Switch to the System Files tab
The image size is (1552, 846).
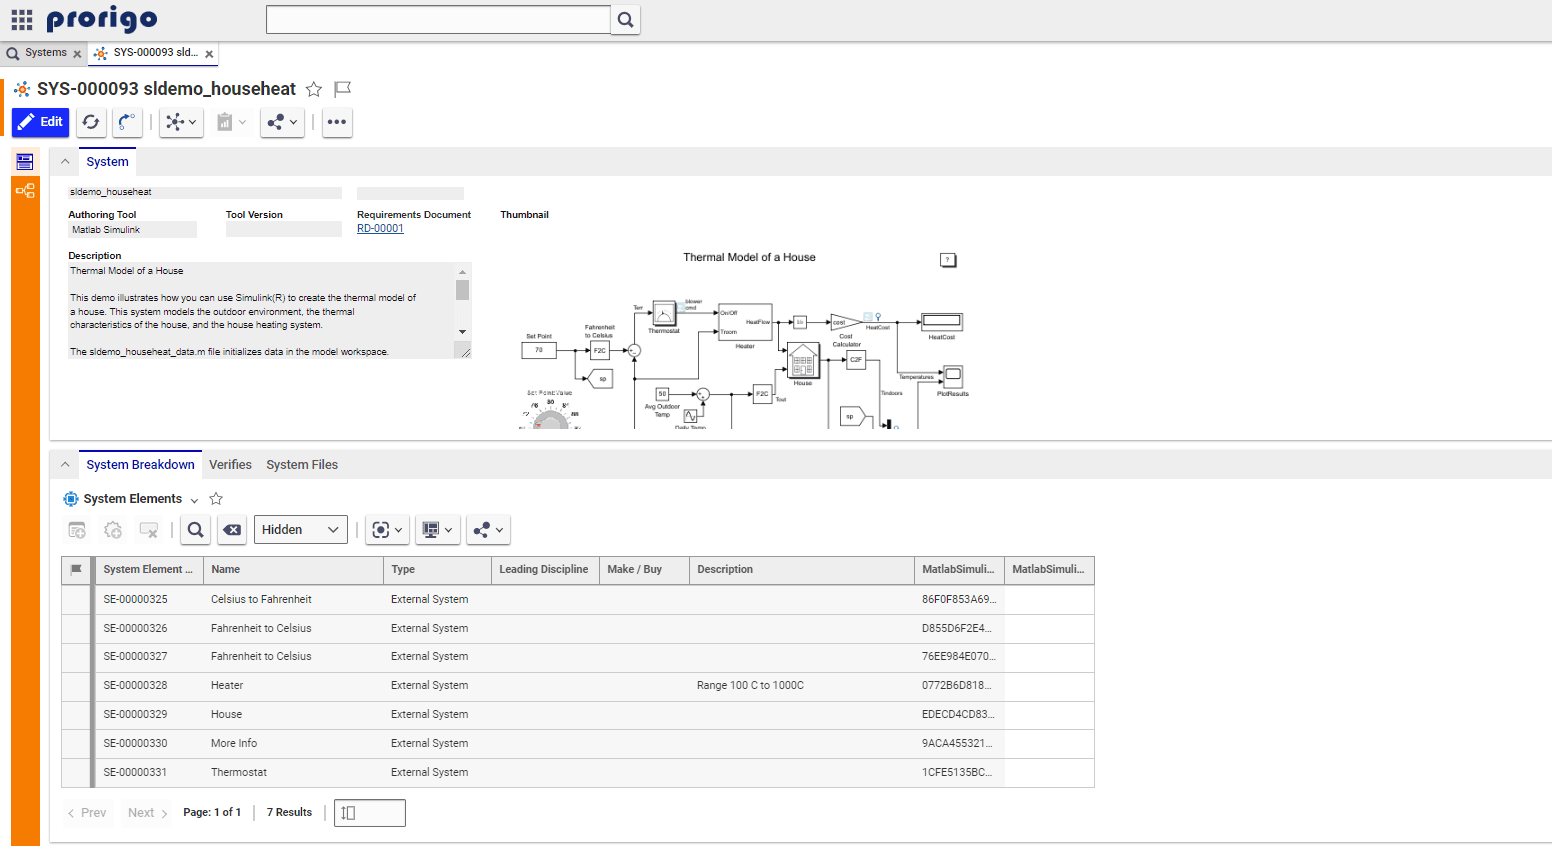(x=302, y=465)
